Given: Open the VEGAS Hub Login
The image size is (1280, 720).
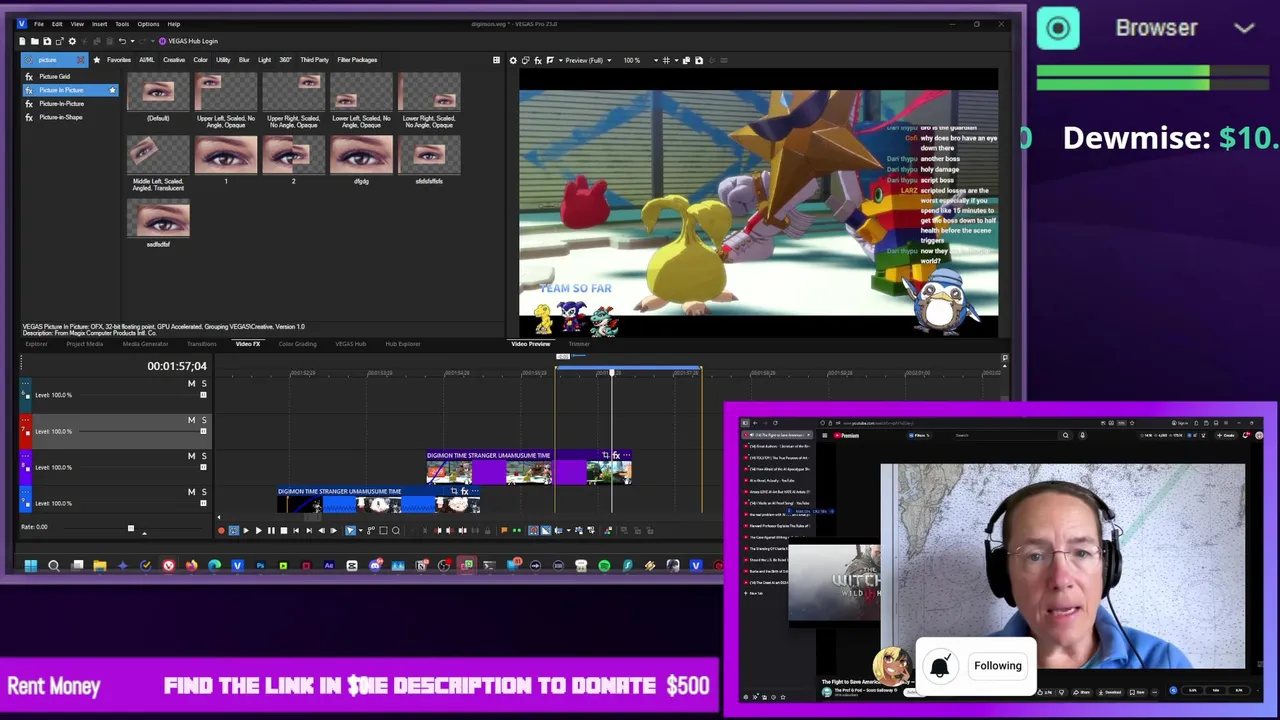Looking at the screenshot, I should tap(188, 41).
